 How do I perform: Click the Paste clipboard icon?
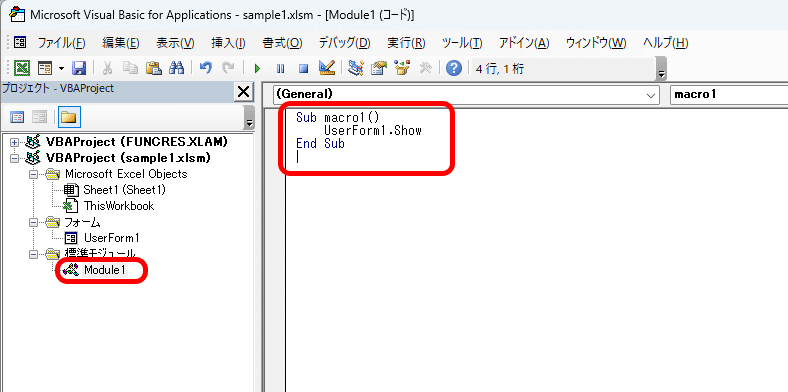coord(153,68)
